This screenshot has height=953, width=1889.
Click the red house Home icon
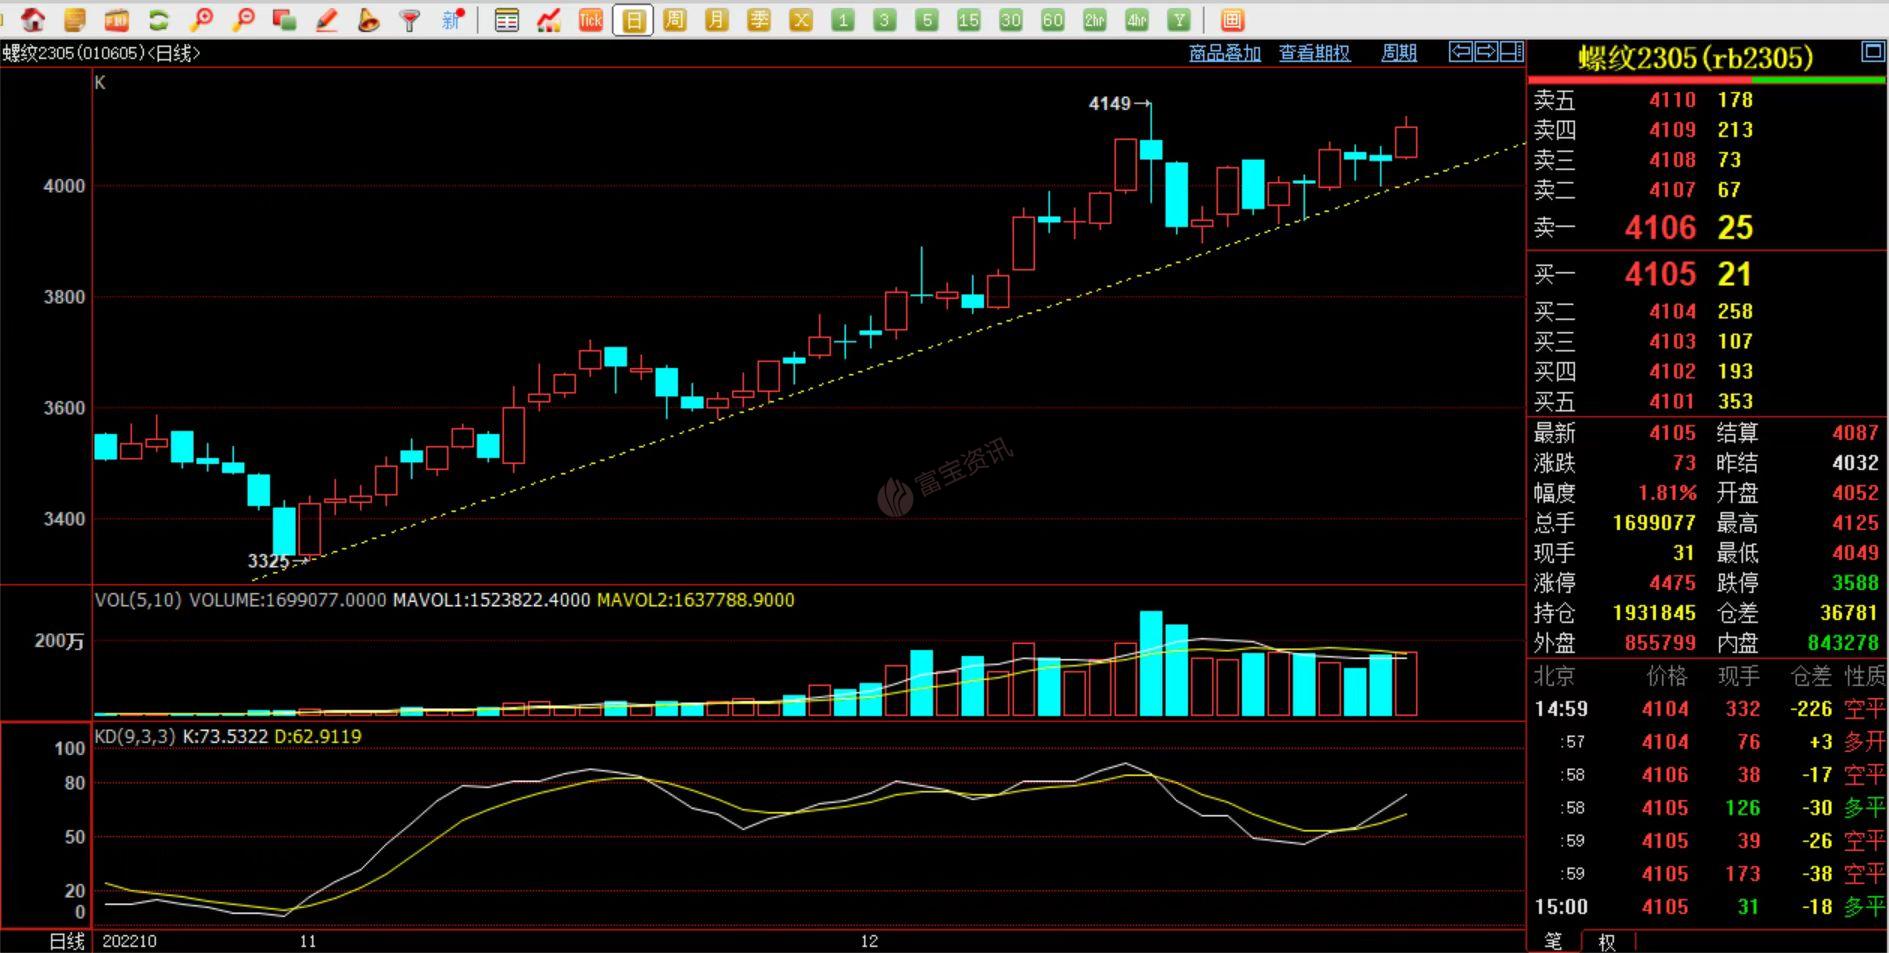coord(33,19)
